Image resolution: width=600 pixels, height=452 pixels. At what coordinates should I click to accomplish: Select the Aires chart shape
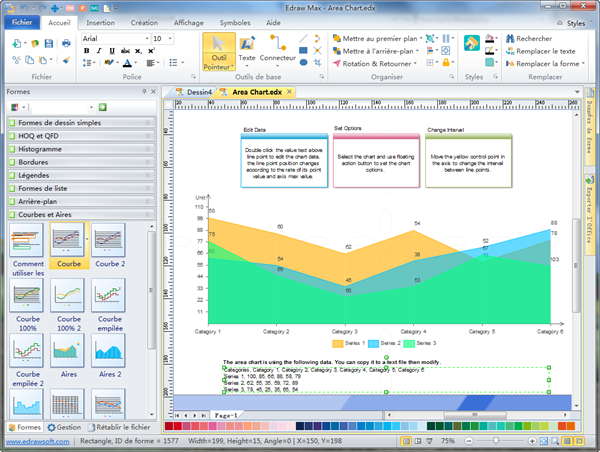(x=67, y=354)
